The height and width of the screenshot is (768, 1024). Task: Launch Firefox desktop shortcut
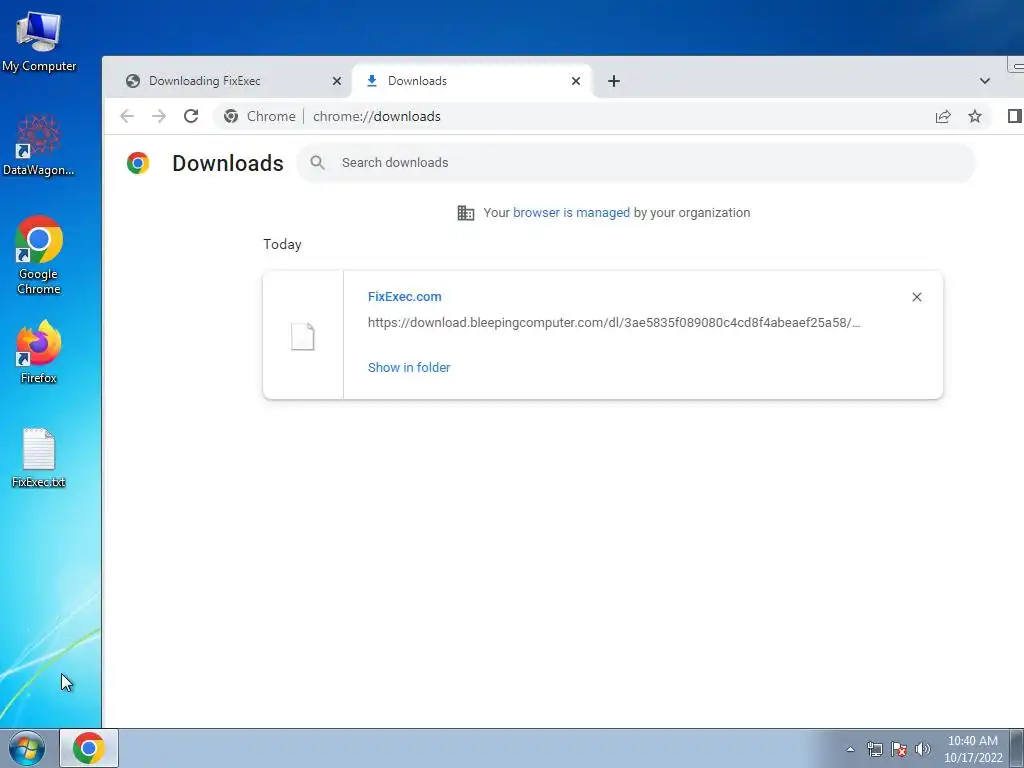(x=39, y=351)
